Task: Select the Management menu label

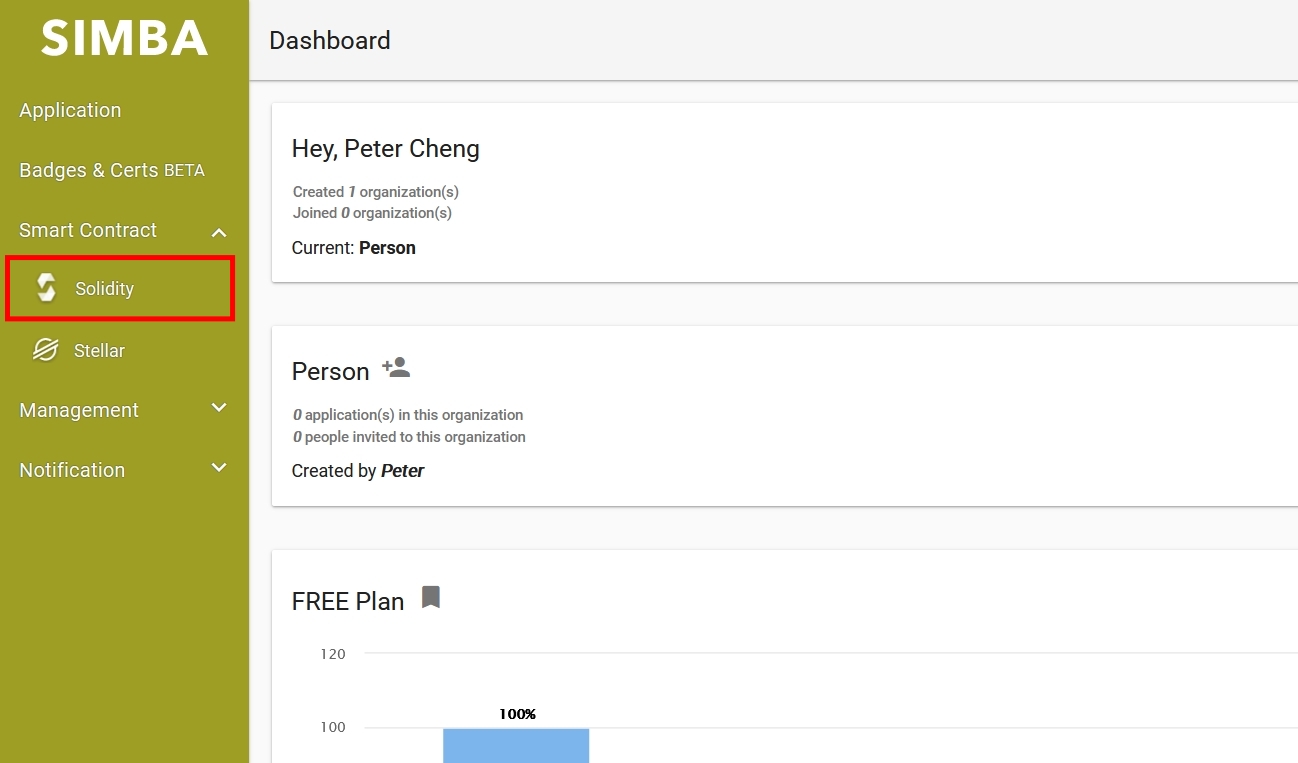Action: pyautogui.click(x=79, y=410)
